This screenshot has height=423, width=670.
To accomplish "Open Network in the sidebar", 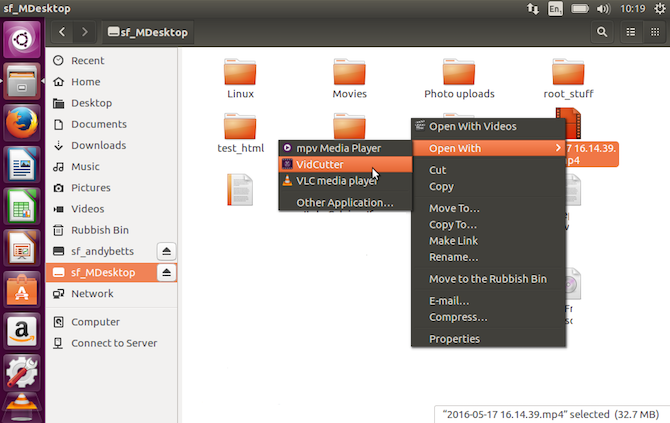I will coord(112,294).
